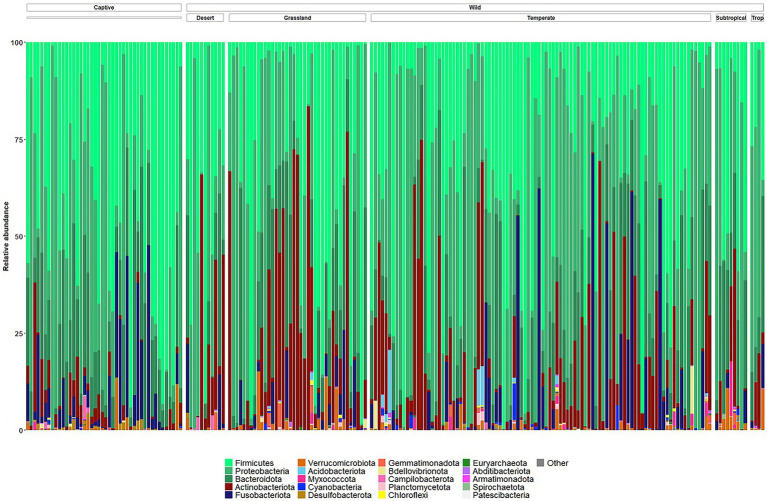Select the Temperate habitat strip label
Viewport: 767px width, 501px height.
pyautogui.click(x=541, y=18)
